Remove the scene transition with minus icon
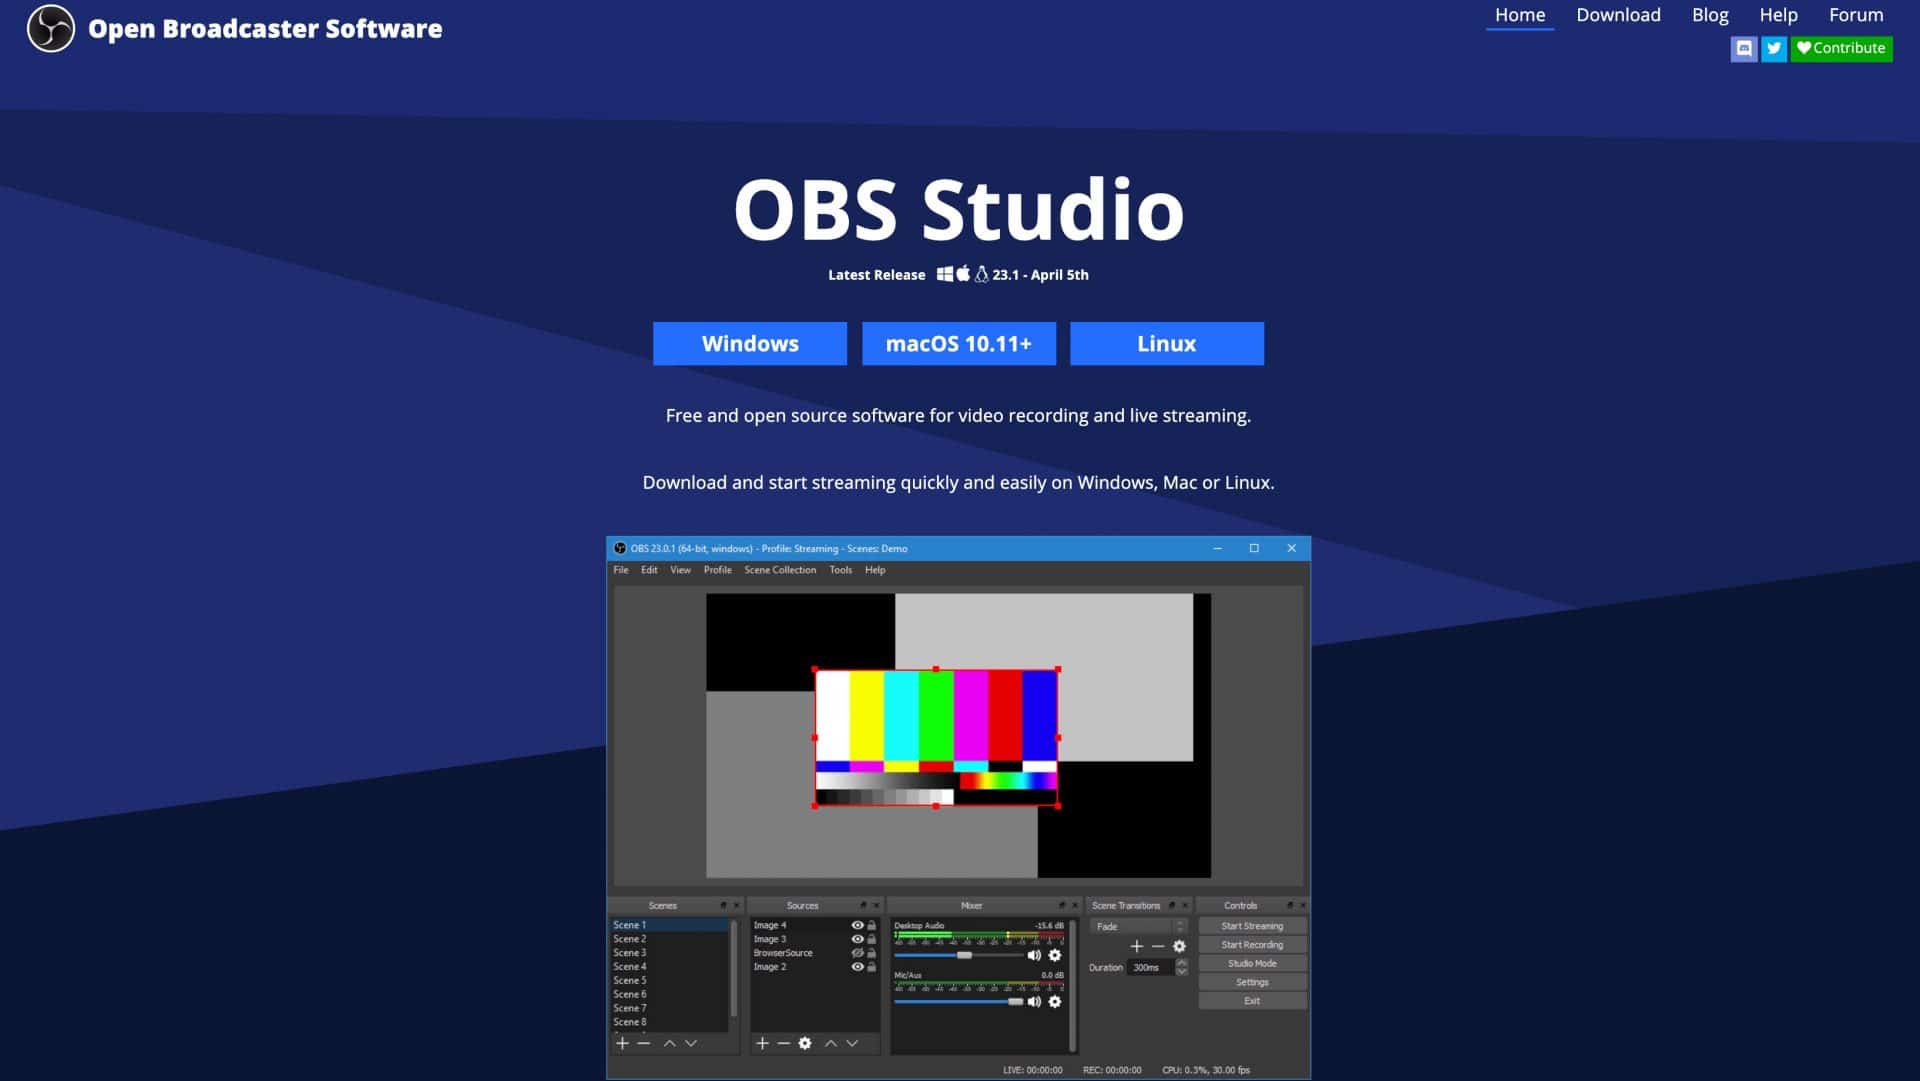This screenshot has height=1081, width=1920. pyautogui.click(x=1158, y=946)
